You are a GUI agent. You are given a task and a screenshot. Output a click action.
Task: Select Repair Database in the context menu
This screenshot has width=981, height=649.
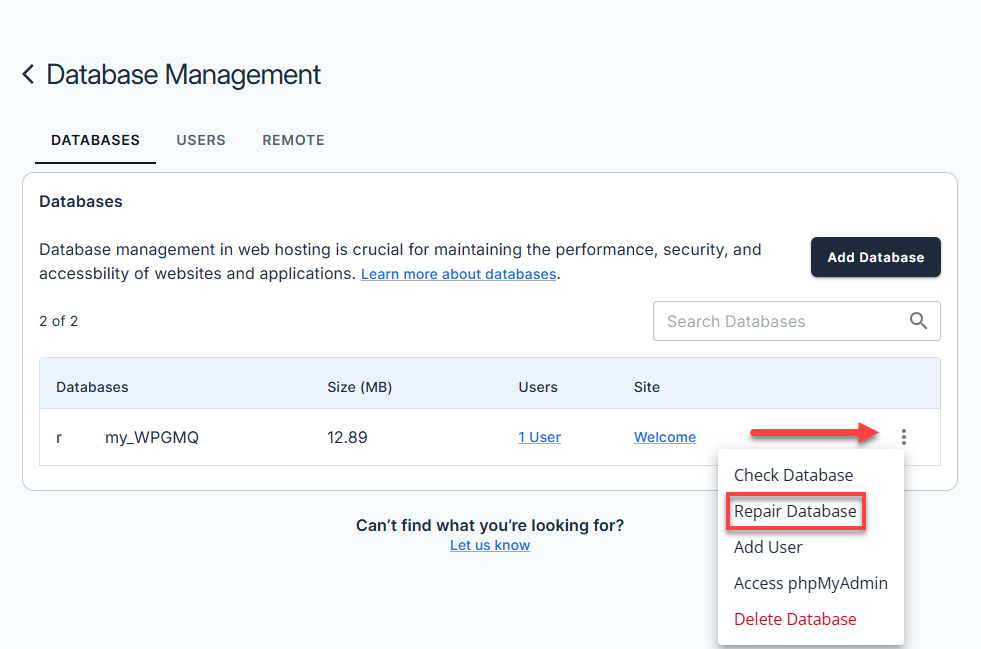pyautogui.click(x=795, y=511)
